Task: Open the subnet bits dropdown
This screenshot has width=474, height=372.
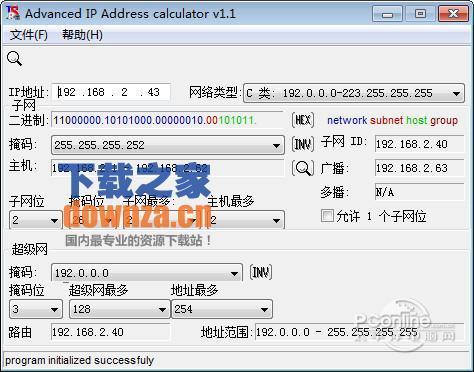Action: [35, 220]
